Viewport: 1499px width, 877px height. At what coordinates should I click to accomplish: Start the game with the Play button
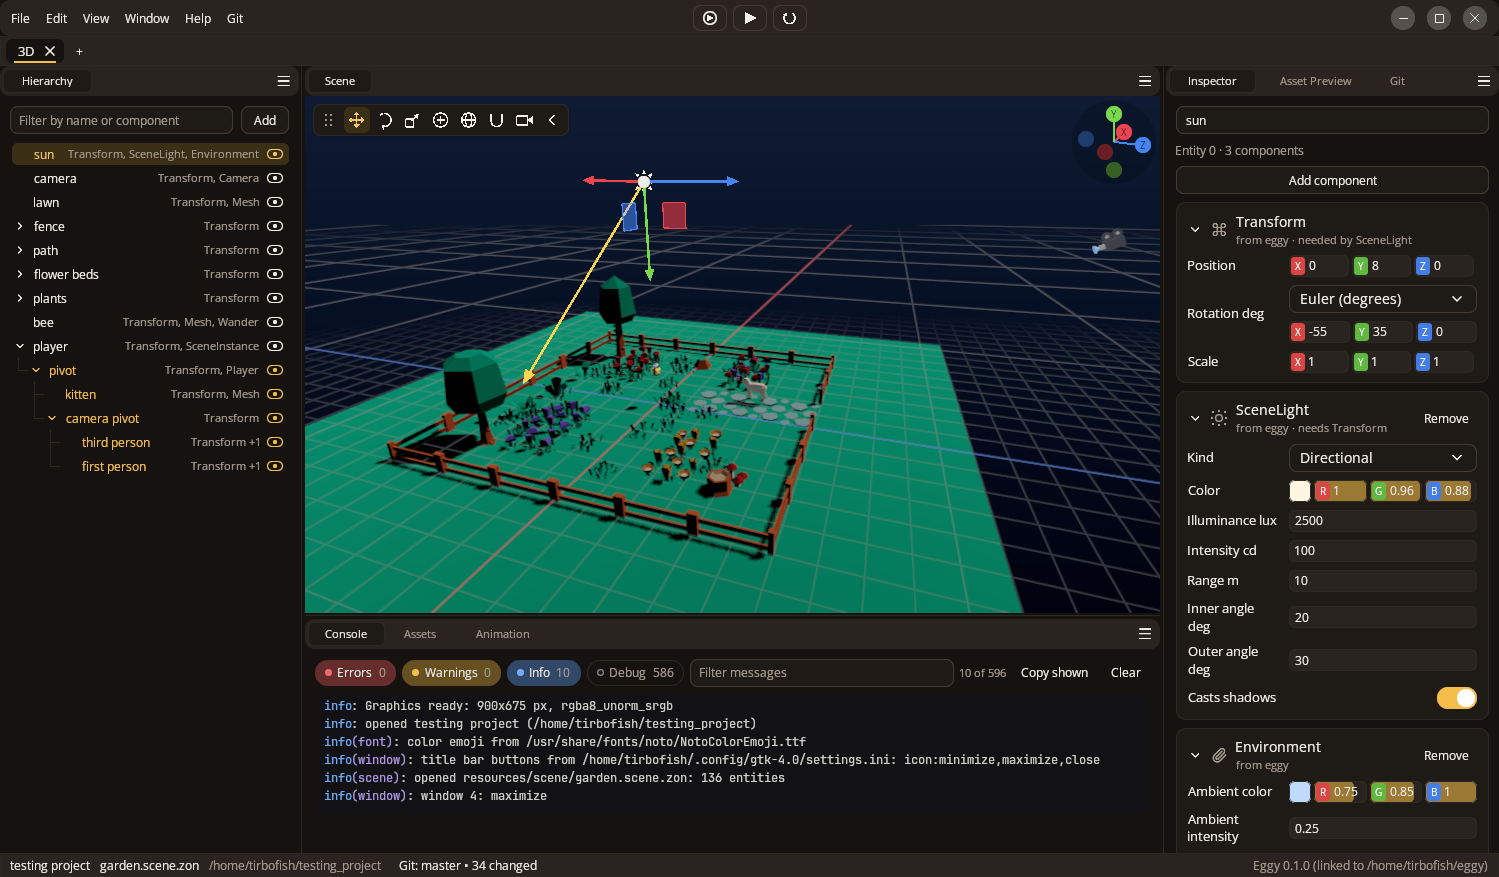[750, 18]
